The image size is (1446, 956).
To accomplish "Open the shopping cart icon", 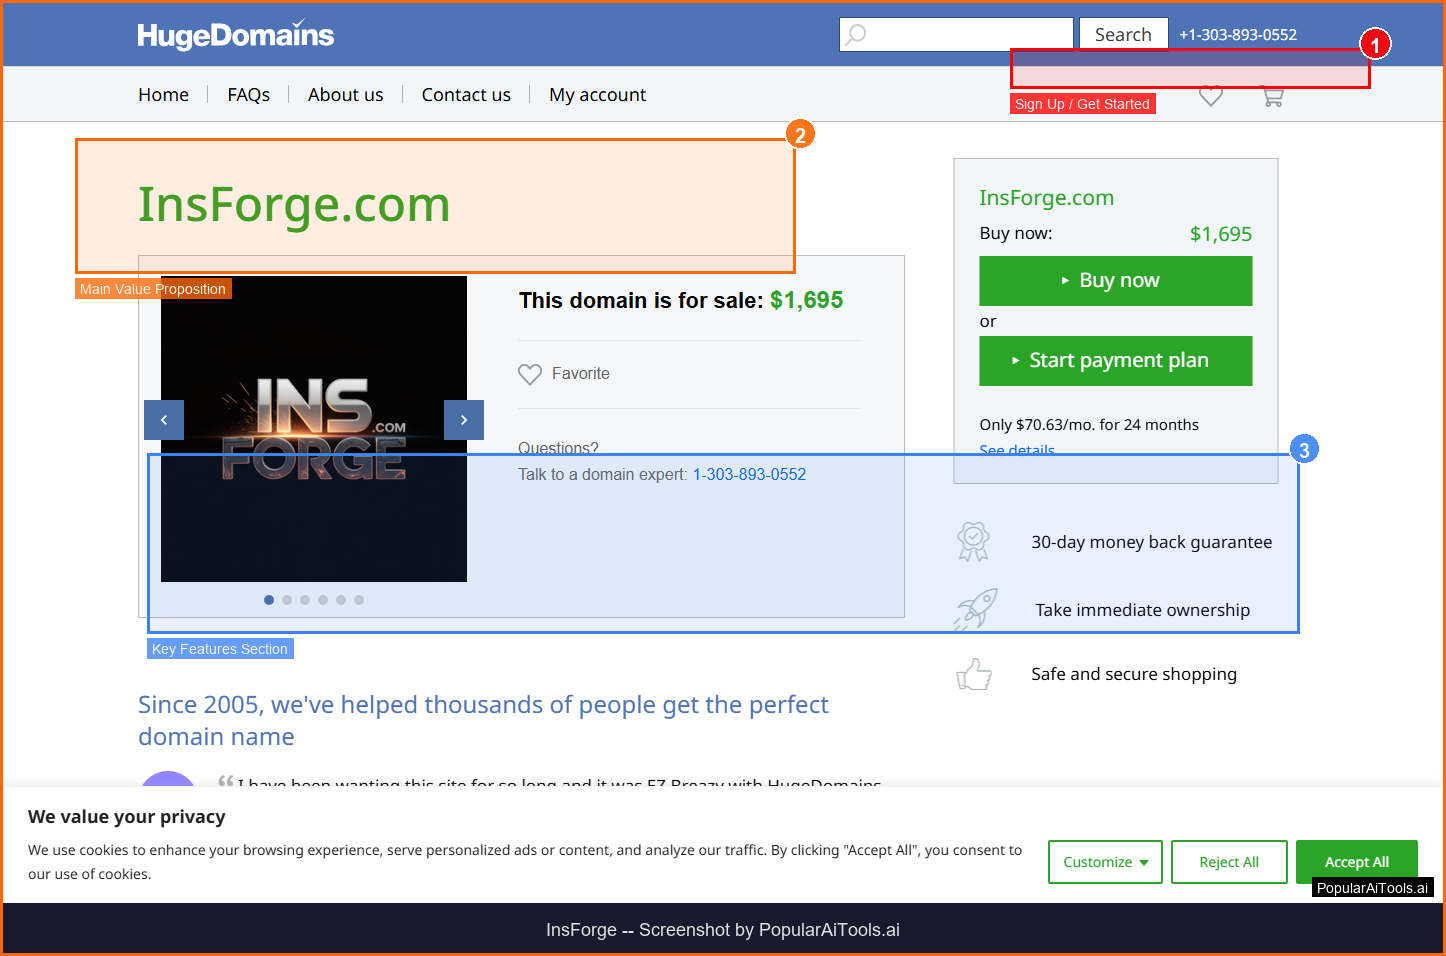I will coord(1272,97).
